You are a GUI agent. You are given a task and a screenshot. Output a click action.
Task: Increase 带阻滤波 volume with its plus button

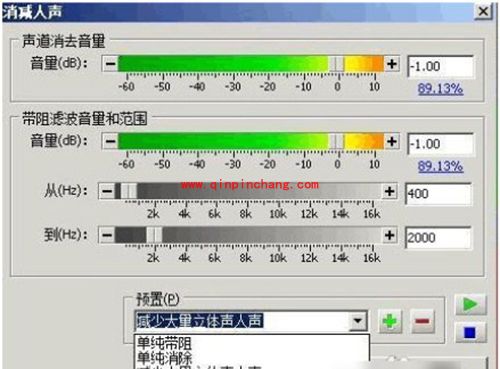click(392, 141)
